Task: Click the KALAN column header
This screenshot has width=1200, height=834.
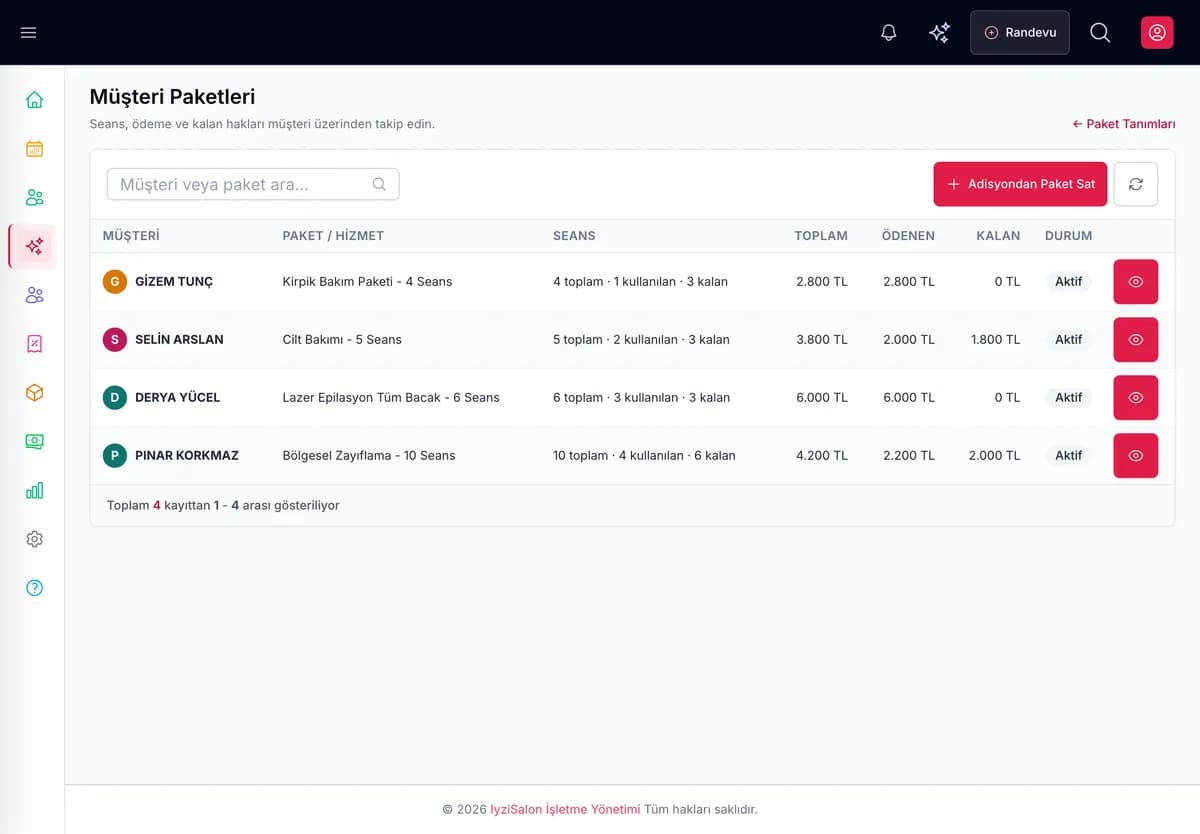Action: 999,236
